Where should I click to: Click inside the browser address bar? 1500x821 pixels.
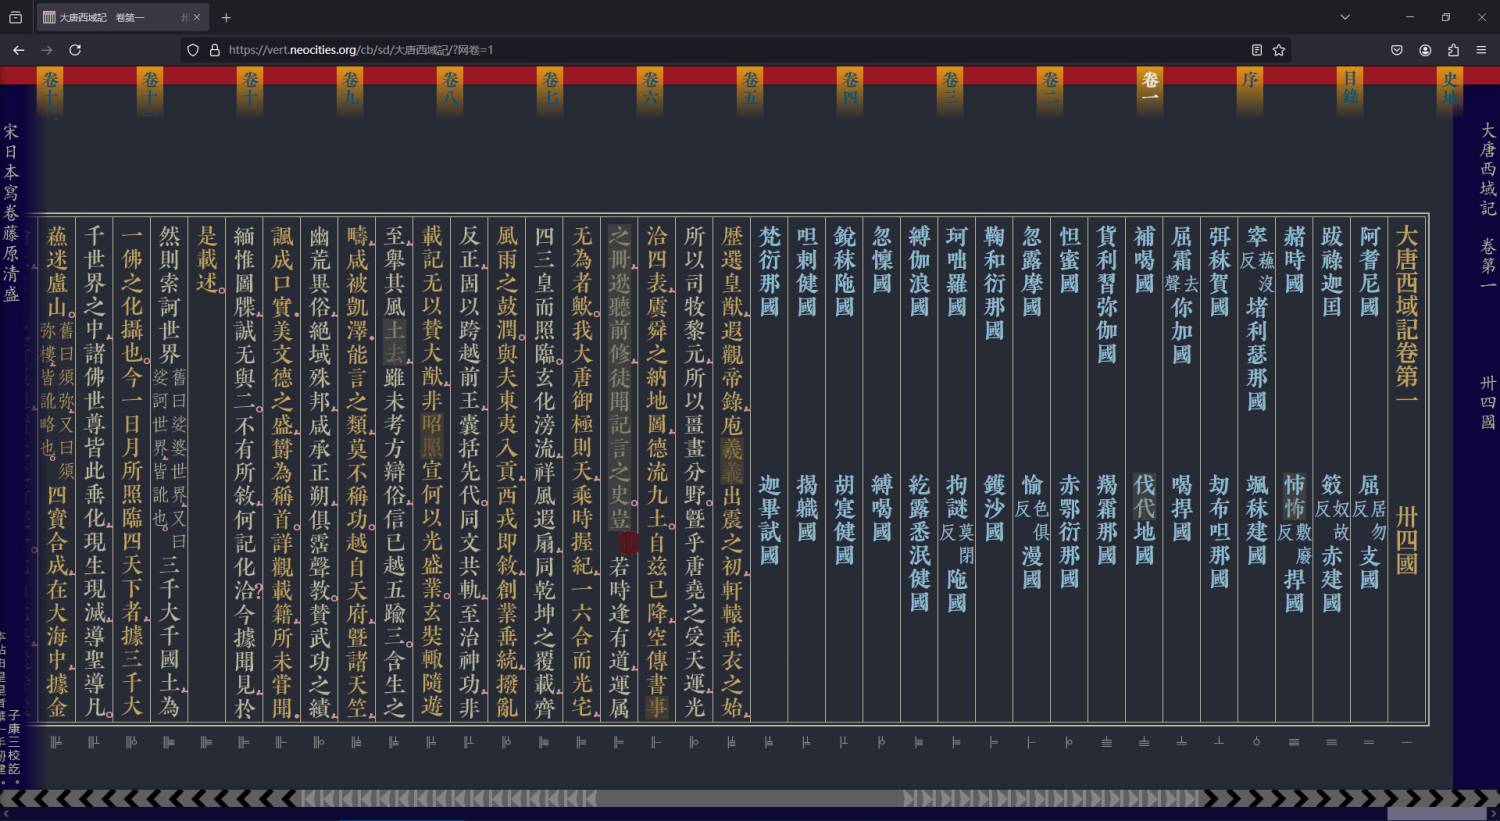pos(700,49)
